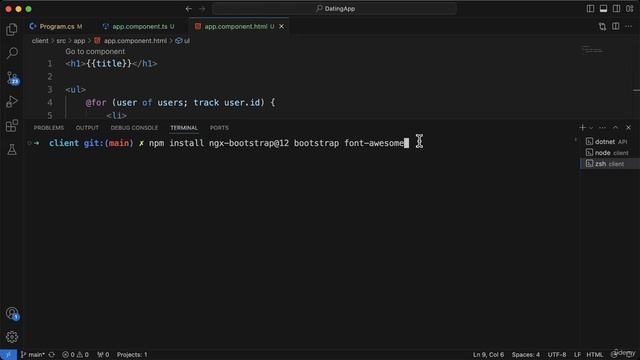This screenshot has height=360, width=640.
Task: Switch to the Program.cs tab
Action: tap(56, 27)
